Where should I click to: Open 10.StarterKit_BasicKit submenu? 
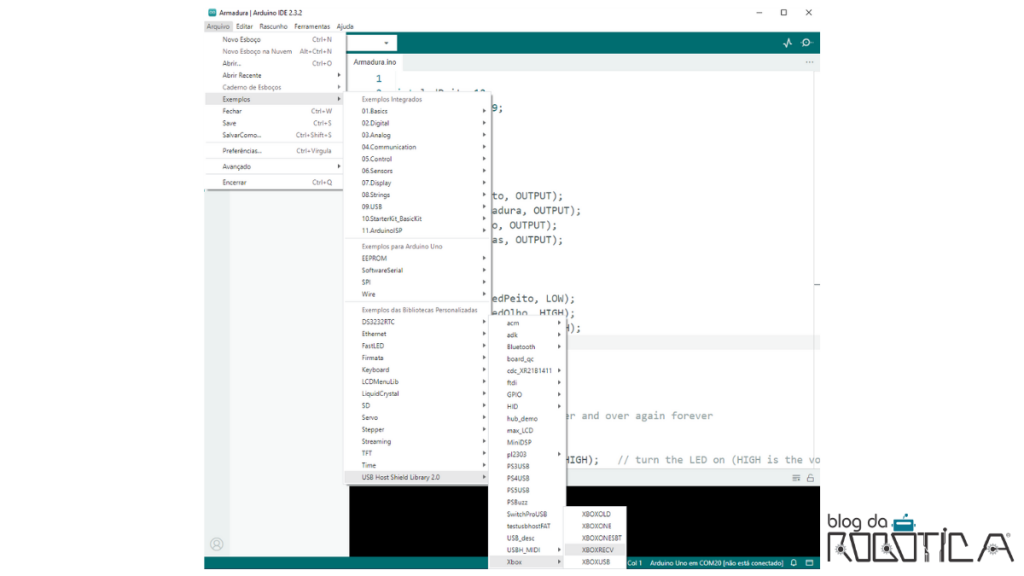[x=417, y=219]
